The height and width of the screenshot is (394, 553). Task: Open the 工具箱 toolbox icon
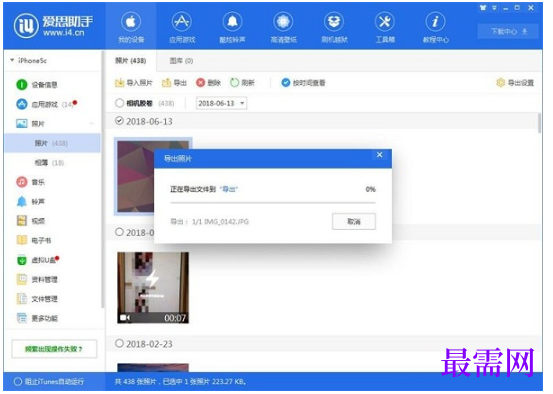pos(385,27)
